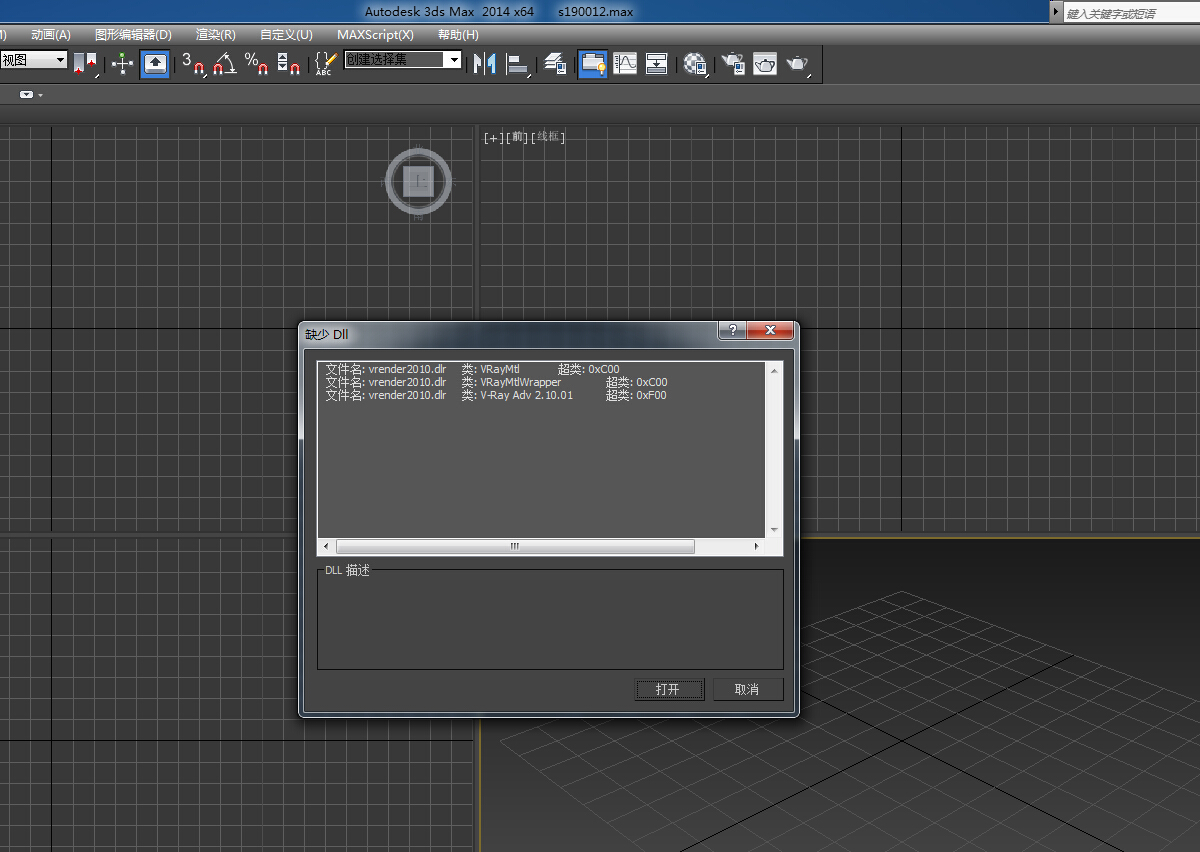Screen dimensions: 1200x852
Task: Open the 图形编辑器(D) menu
Action: (133, 34)
